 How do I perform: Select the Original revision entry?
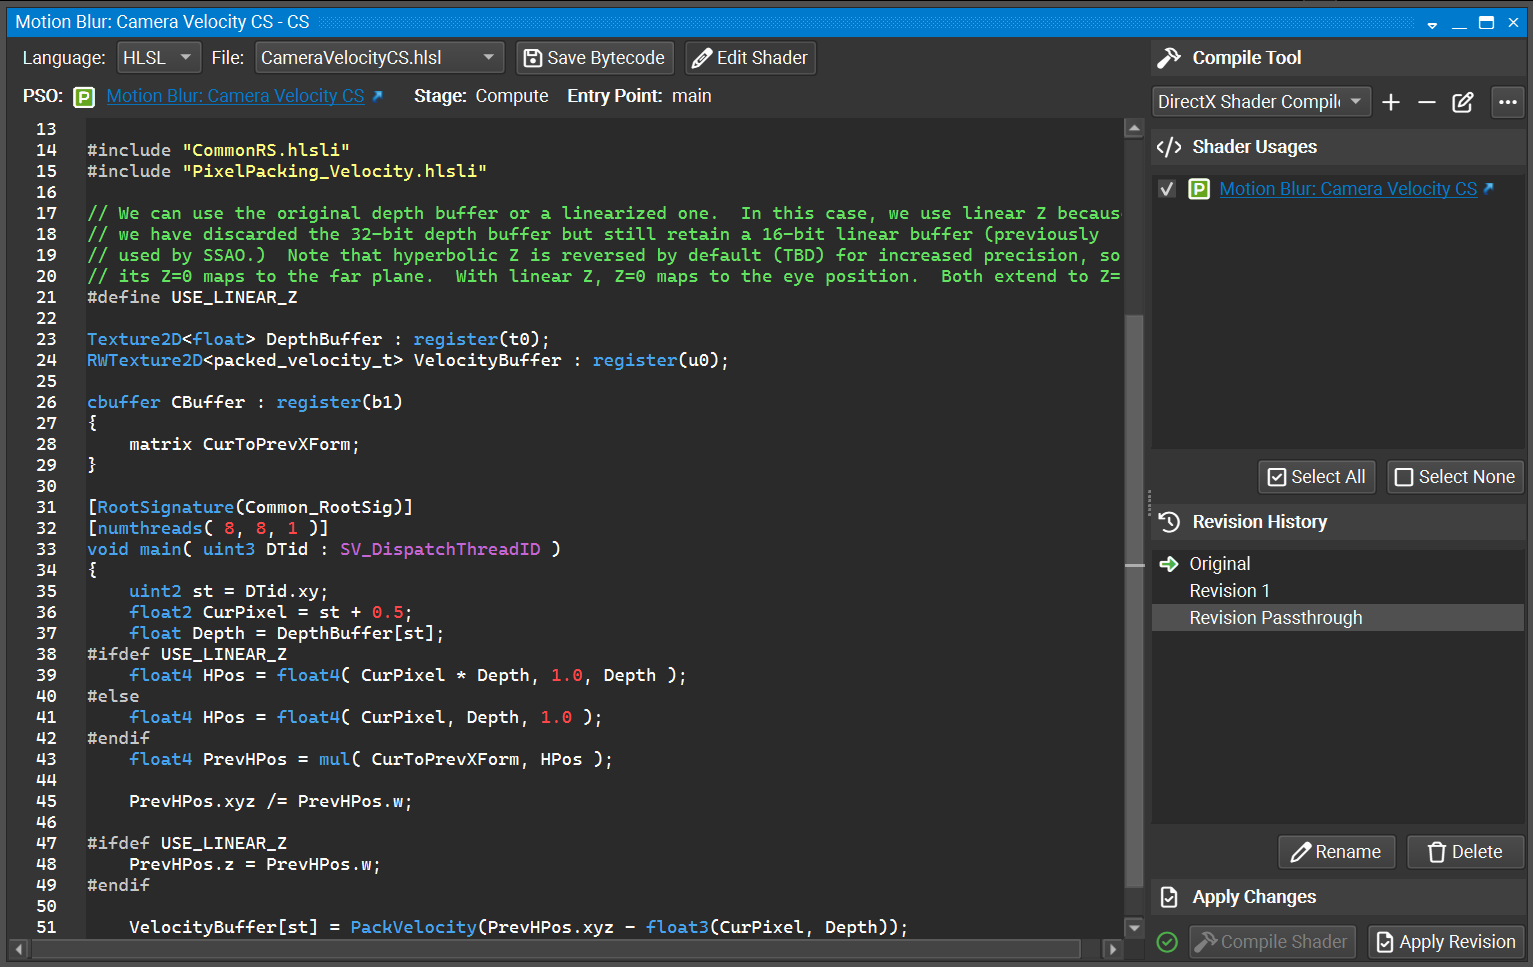pos(1219,563)
